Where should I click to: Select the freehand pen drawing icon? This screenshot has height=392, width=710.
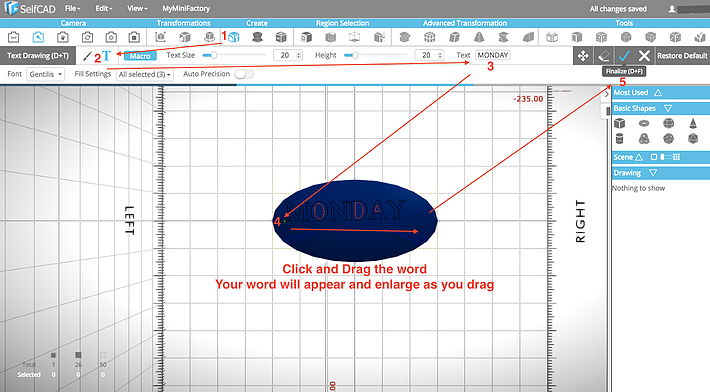coord(87,56)
